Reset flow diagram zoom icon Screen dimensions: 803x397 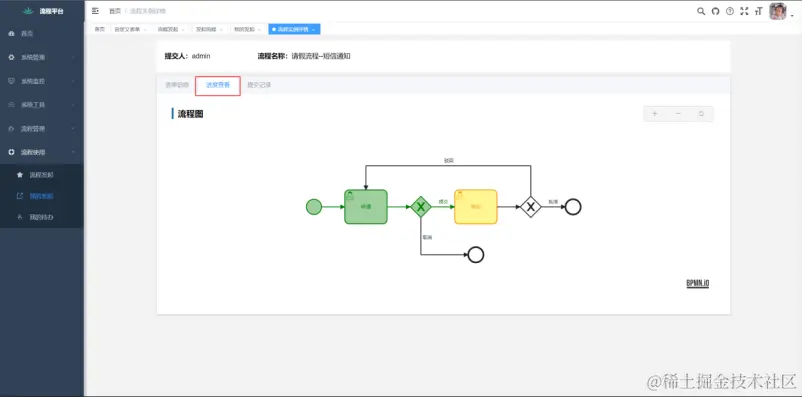[701, 114]
